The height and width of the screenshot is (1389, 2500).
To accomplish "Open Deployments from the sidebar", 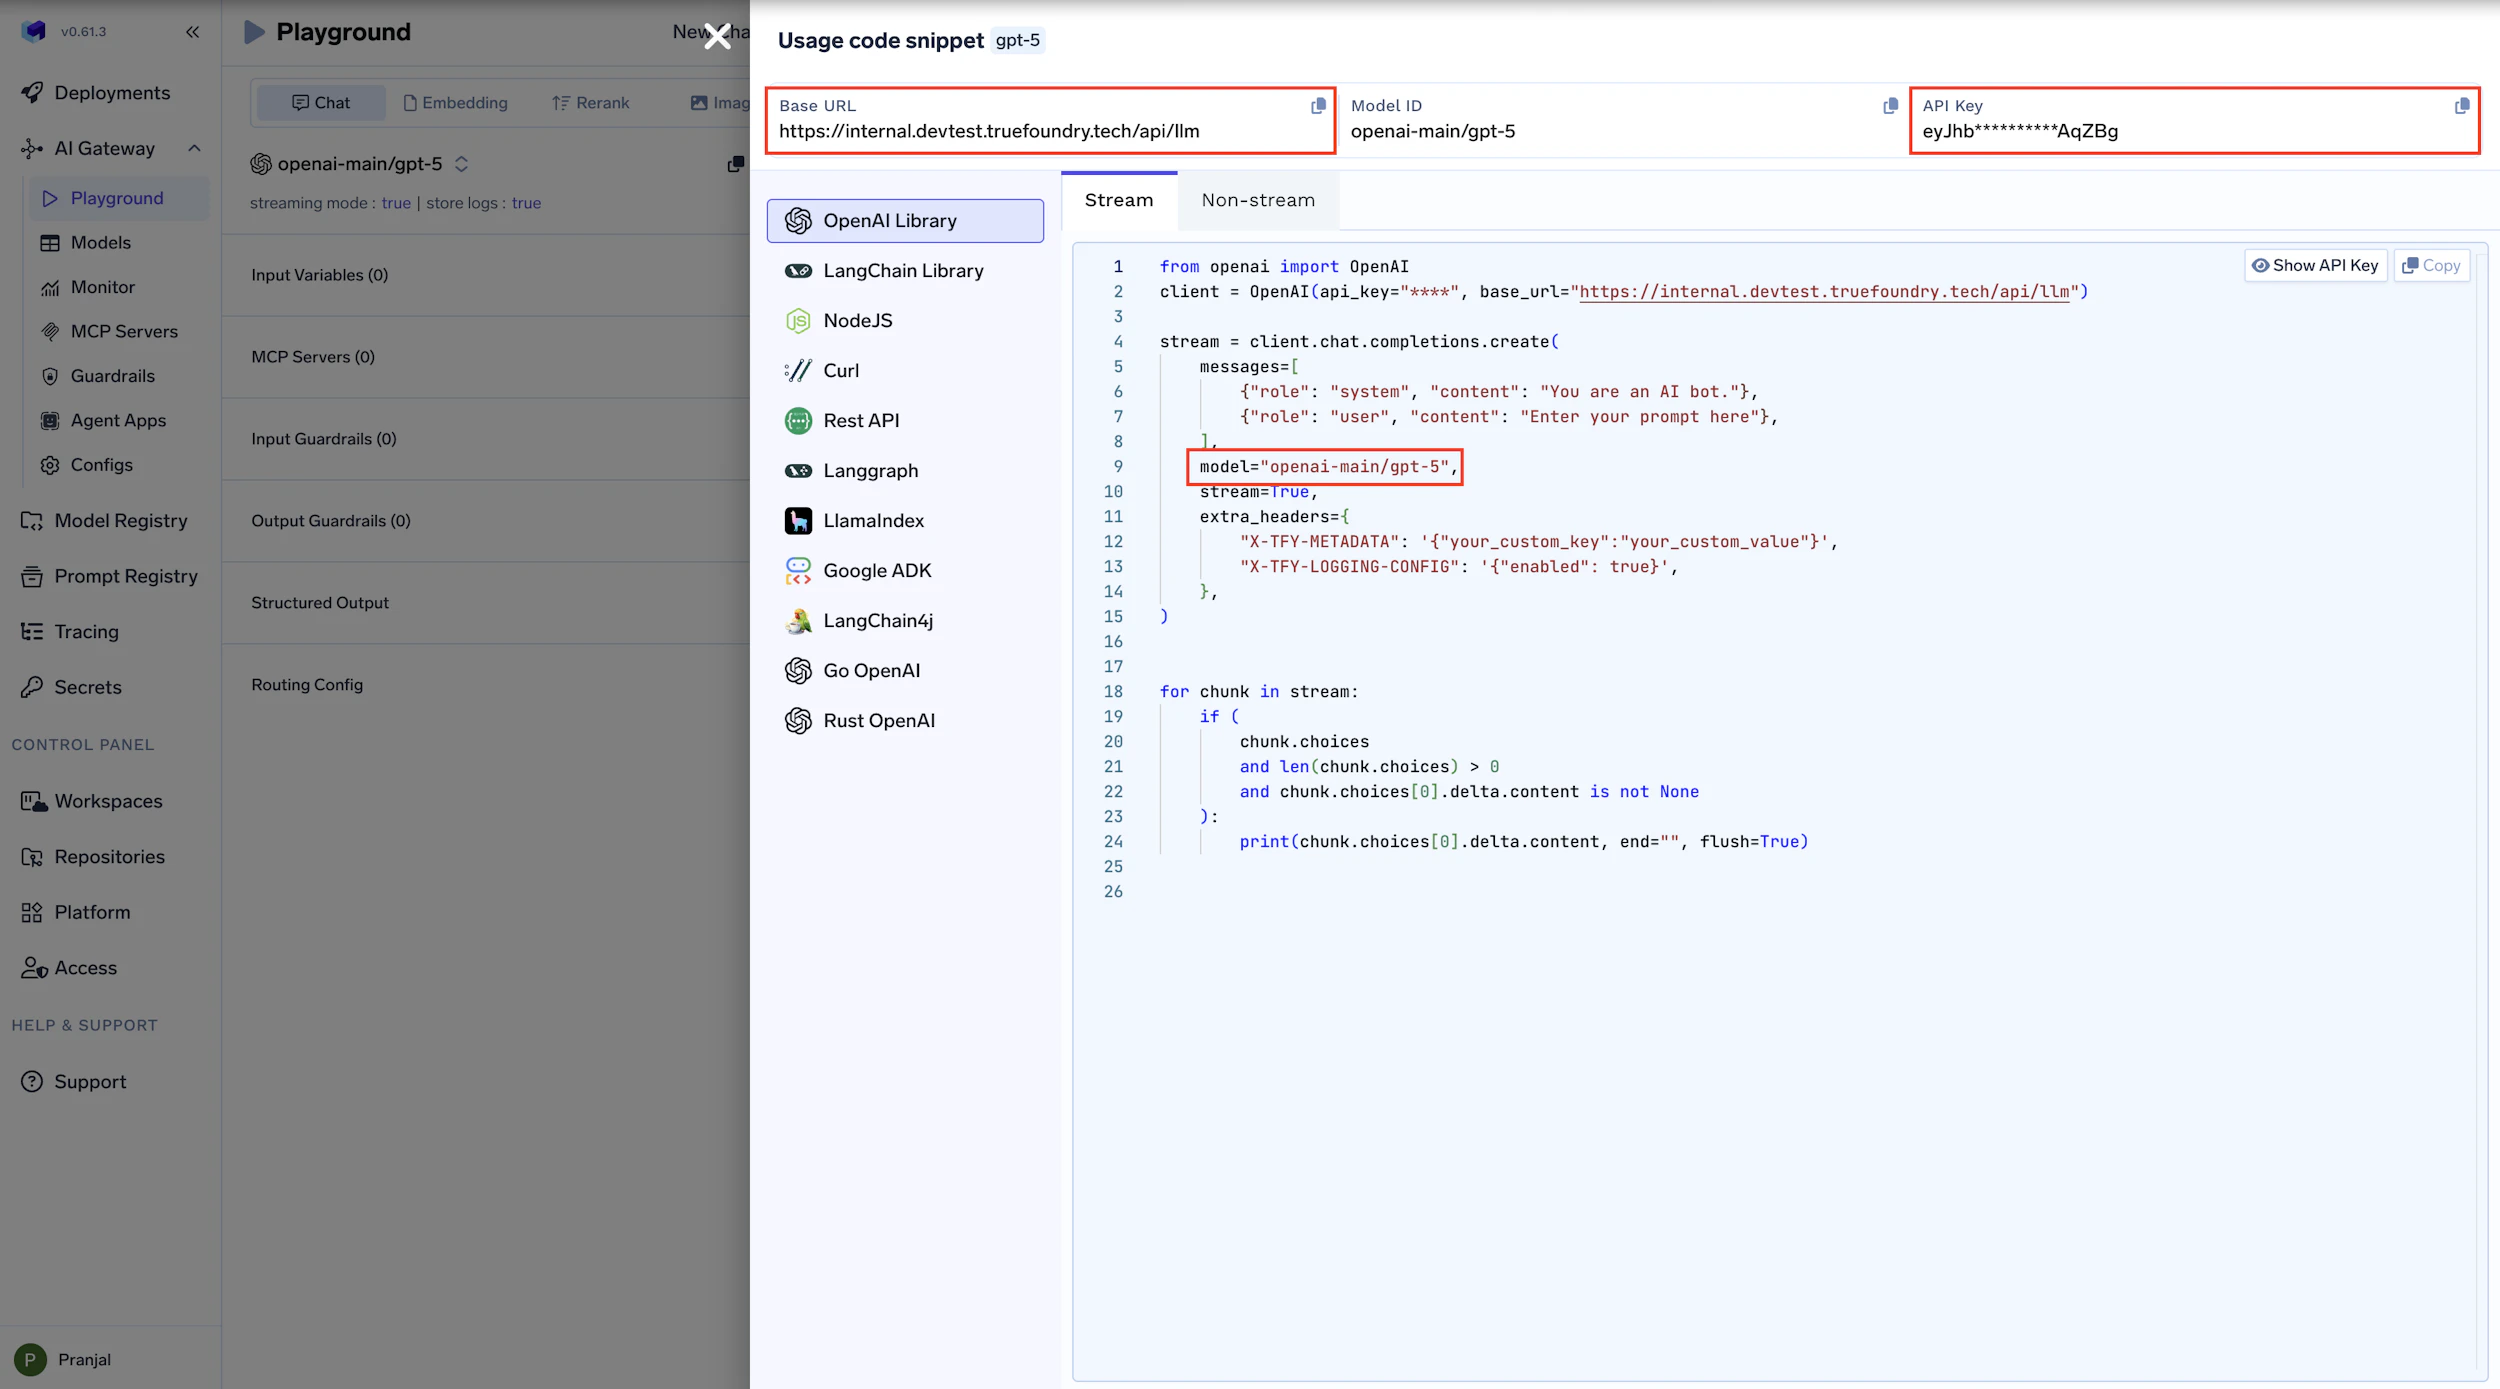I will click(111, 92).
